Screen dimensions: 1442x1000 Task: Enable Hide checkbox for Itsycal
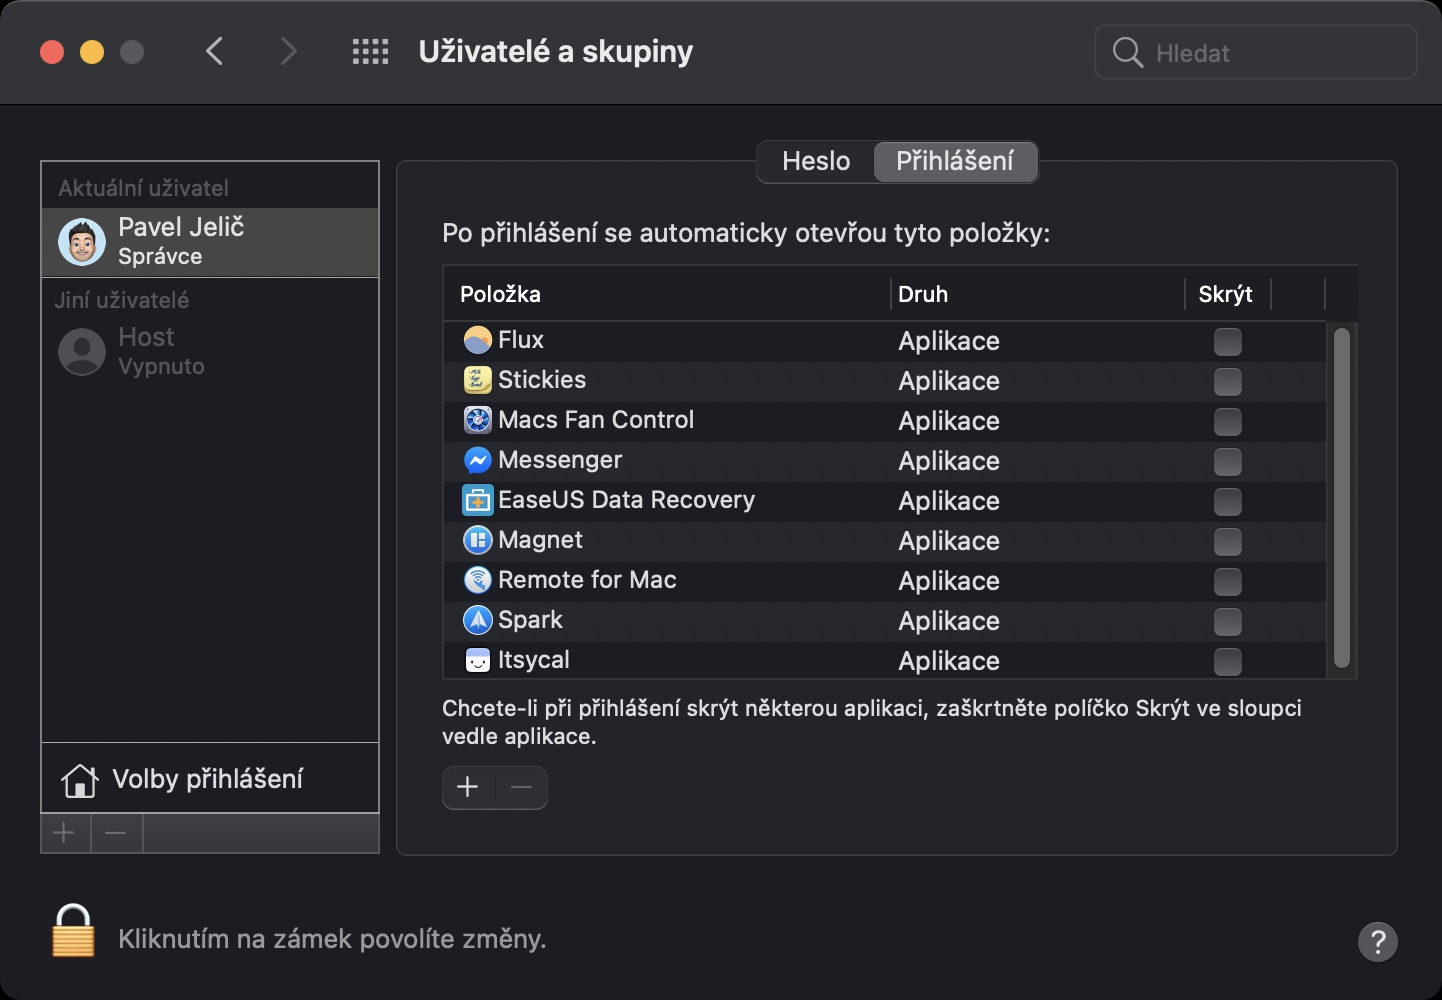pyautogui.click(x=1227, y=662)
